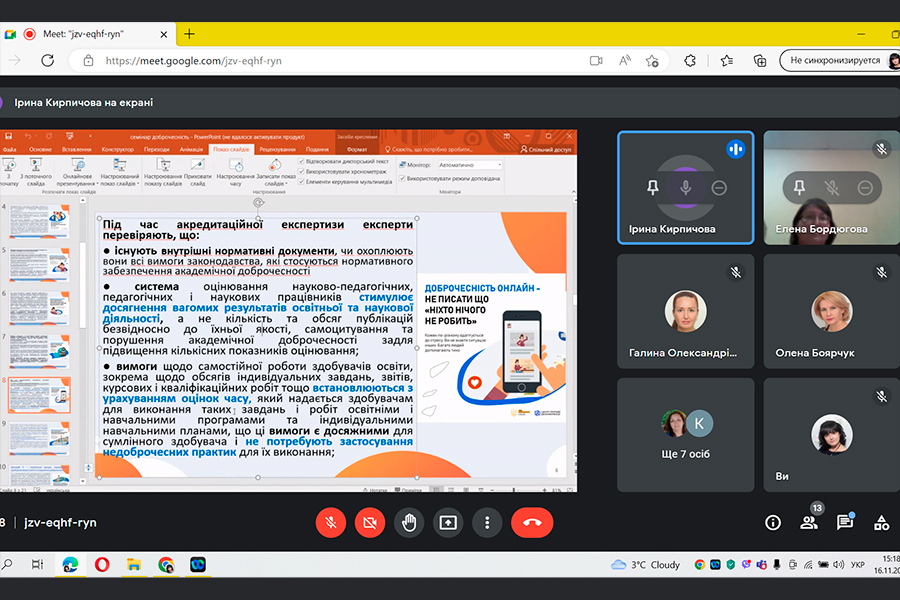Select the Галина Олександрі... participant tile
The height and width of the screenshot is (600, 900).
685,311
